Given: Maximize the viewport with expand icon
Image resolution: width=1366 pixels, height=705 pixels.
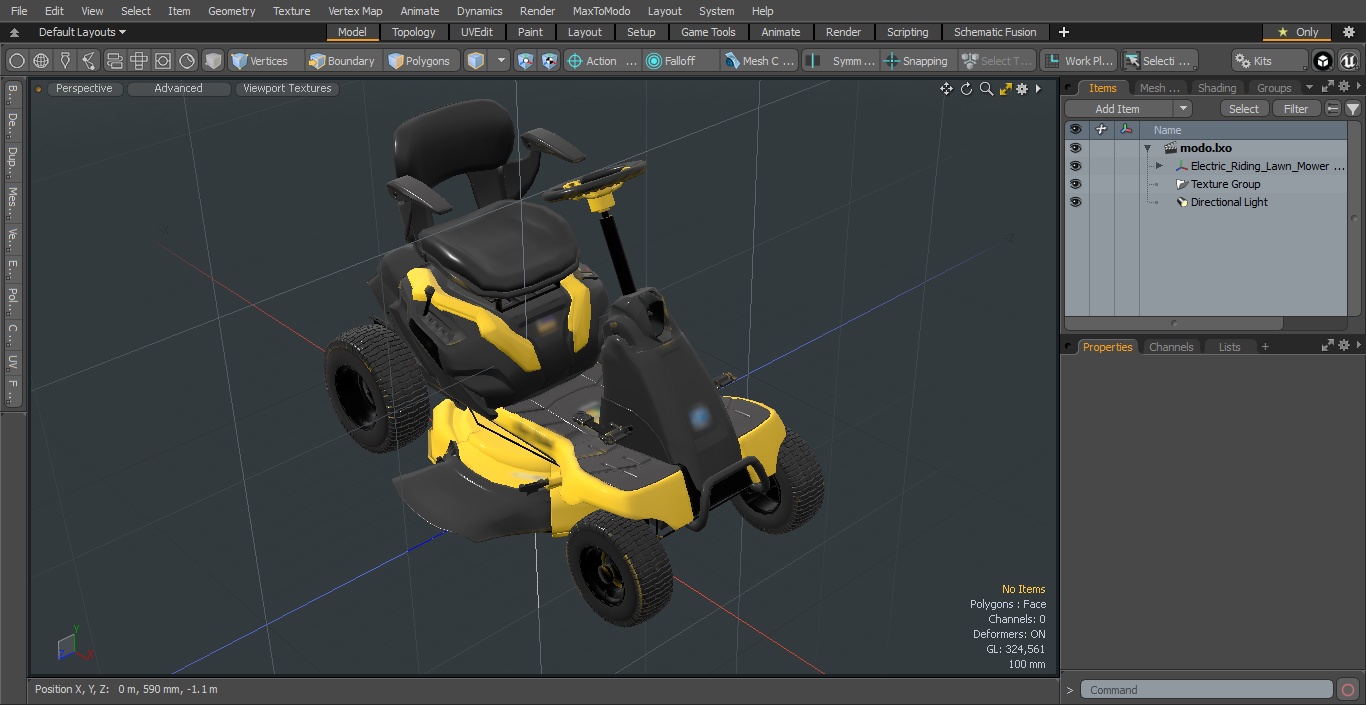Looking at the screenshot, I should [x=1006, y=89].
